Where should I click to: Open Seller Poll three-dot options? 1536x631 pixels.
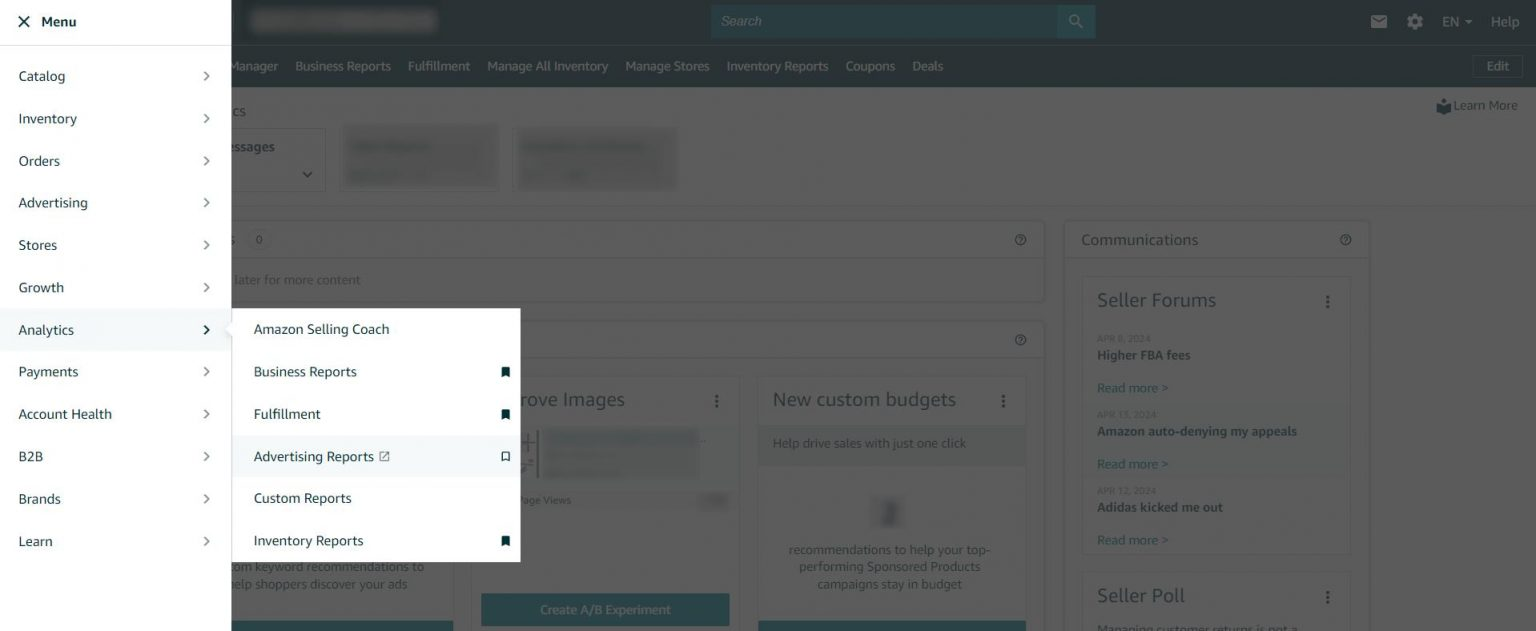tap(1328, 597)
